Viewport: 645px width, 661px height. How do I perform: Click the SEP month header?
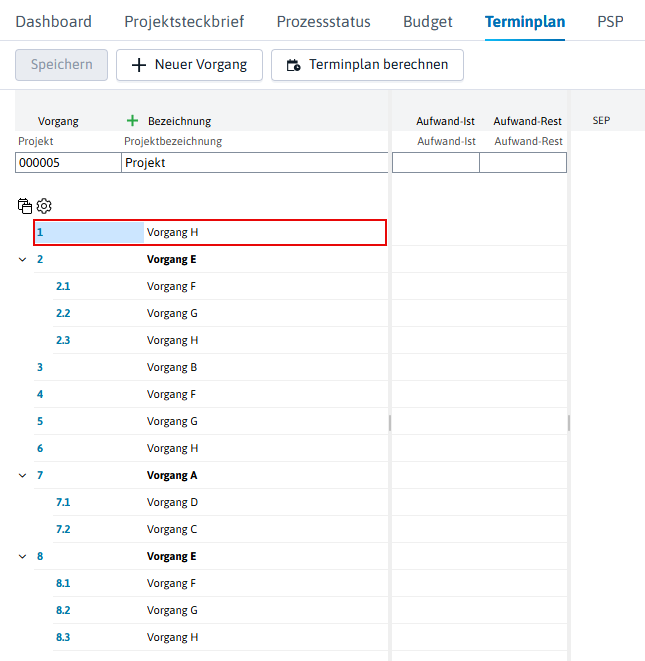click(x=601, y=121)
